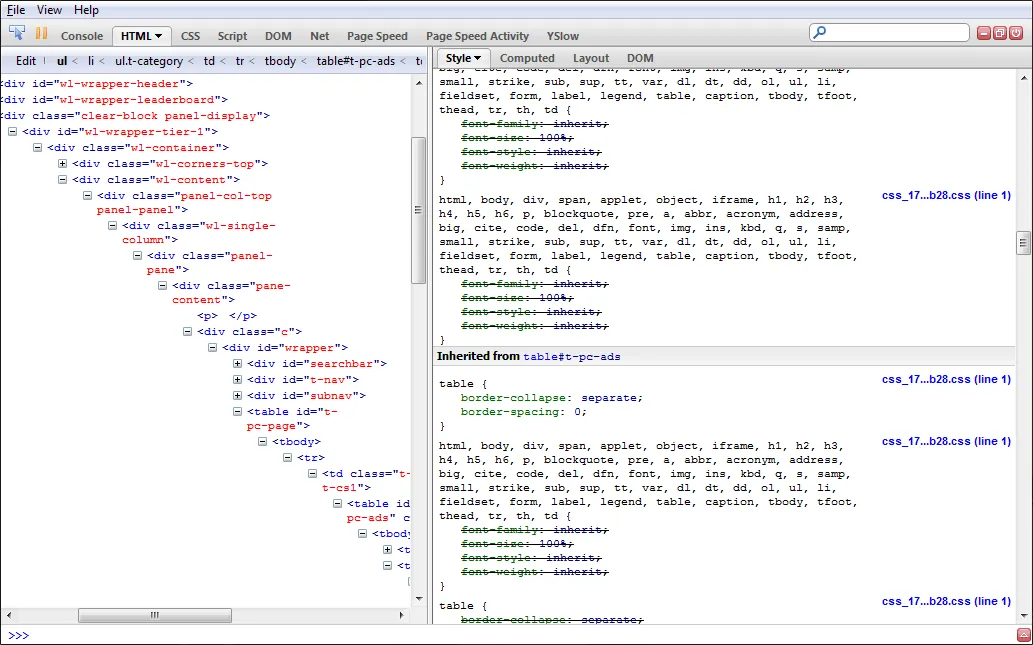The width and height of the screenshot is (1033, 645).
Task: Switch to the main DOM panel tab
Action: tap(278, 36)
